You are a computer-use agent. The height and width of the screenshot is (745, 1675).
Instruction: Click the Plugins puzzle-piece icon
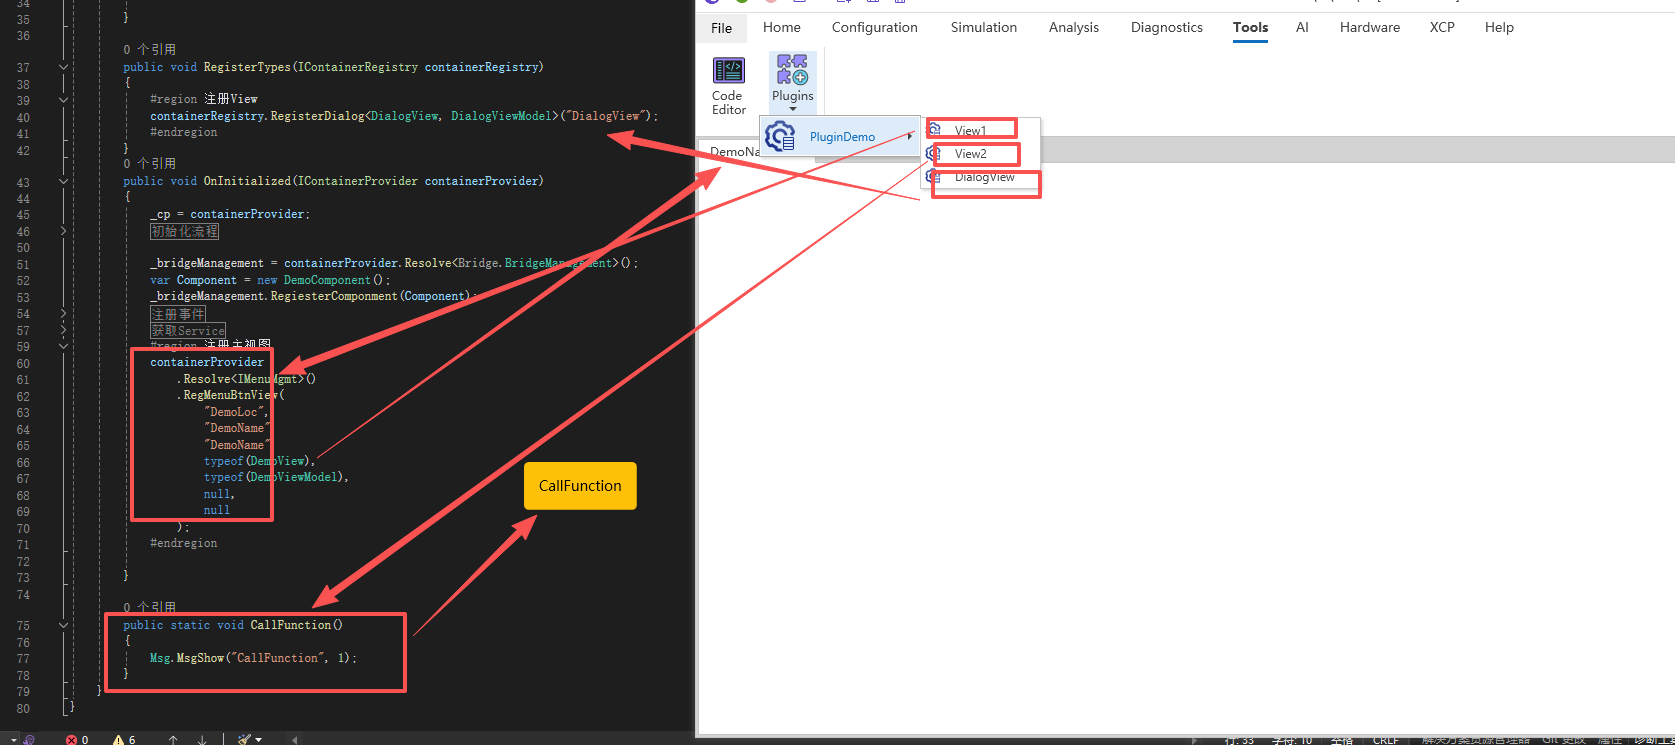click(792, 70)
